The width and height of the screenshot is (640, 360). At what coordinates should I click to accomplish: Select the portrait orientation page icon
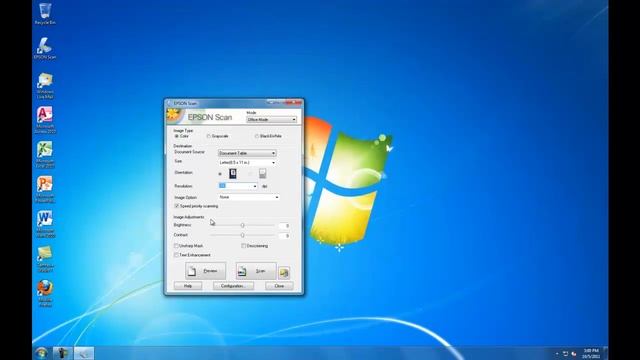tap(233, 173)
